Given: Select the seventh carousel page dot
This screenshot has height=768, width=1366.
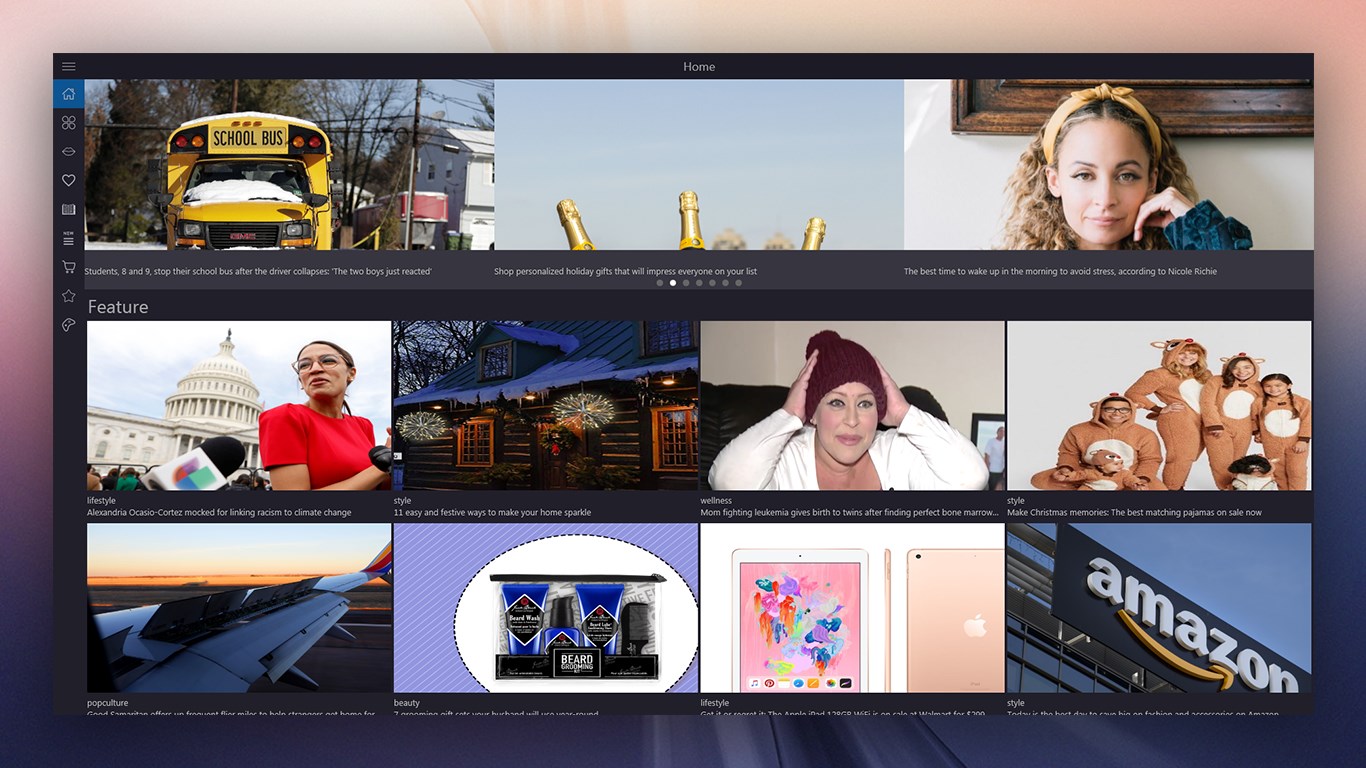Looking at the screenshot, I should tap(738, 283).
